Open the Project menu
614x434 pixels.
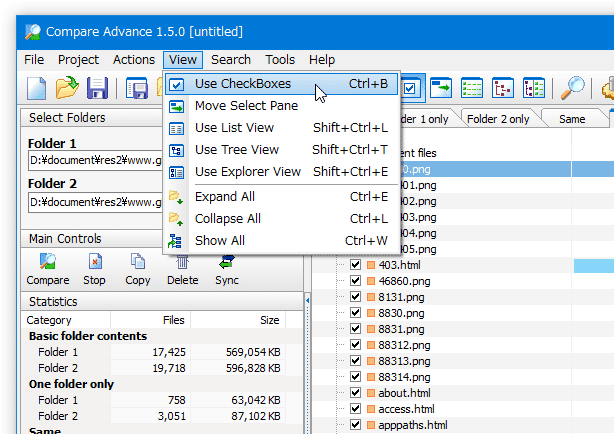coord(78,60)
